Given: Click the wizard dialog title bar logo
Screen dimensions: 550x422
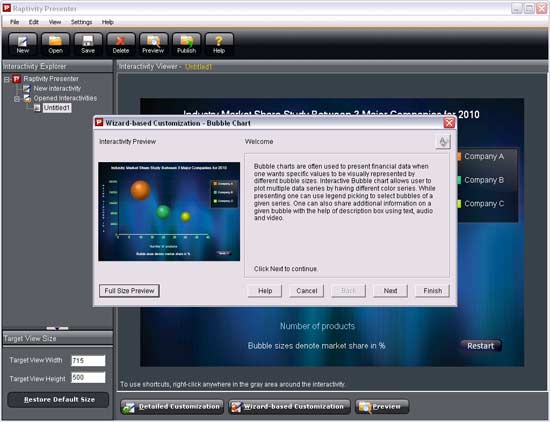Looking at the screenshot, I should click(99, 122).
